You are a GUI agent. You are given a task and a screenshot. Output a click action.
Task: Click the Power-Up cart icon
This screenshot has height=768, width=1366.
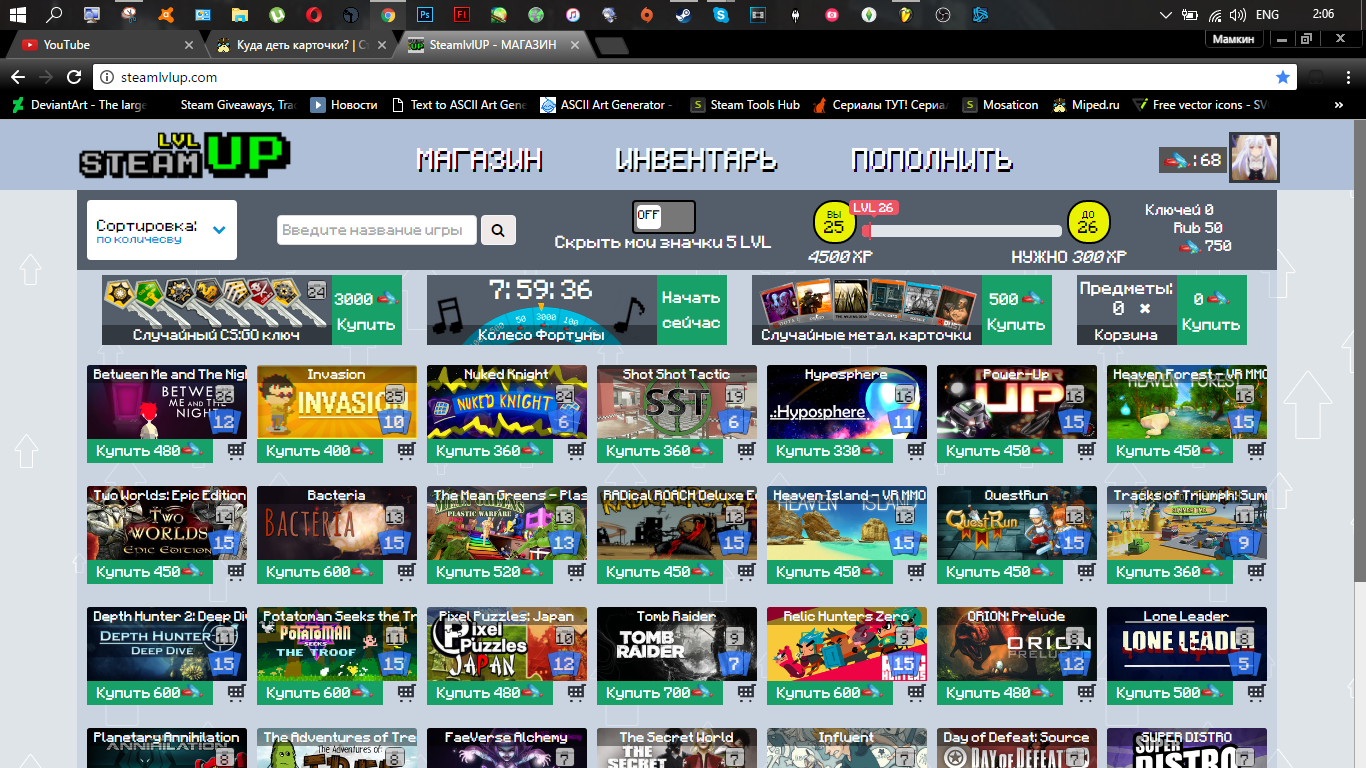(x=1086, y=451)
